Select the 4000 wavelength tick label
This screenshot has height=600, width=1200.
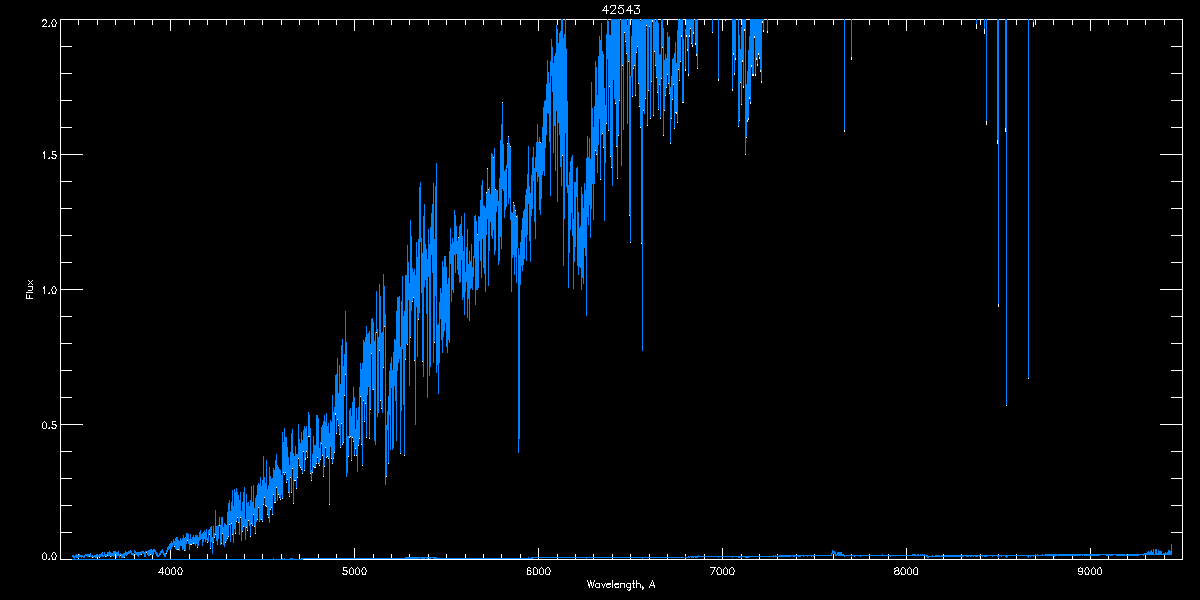(x=171, y=572)
